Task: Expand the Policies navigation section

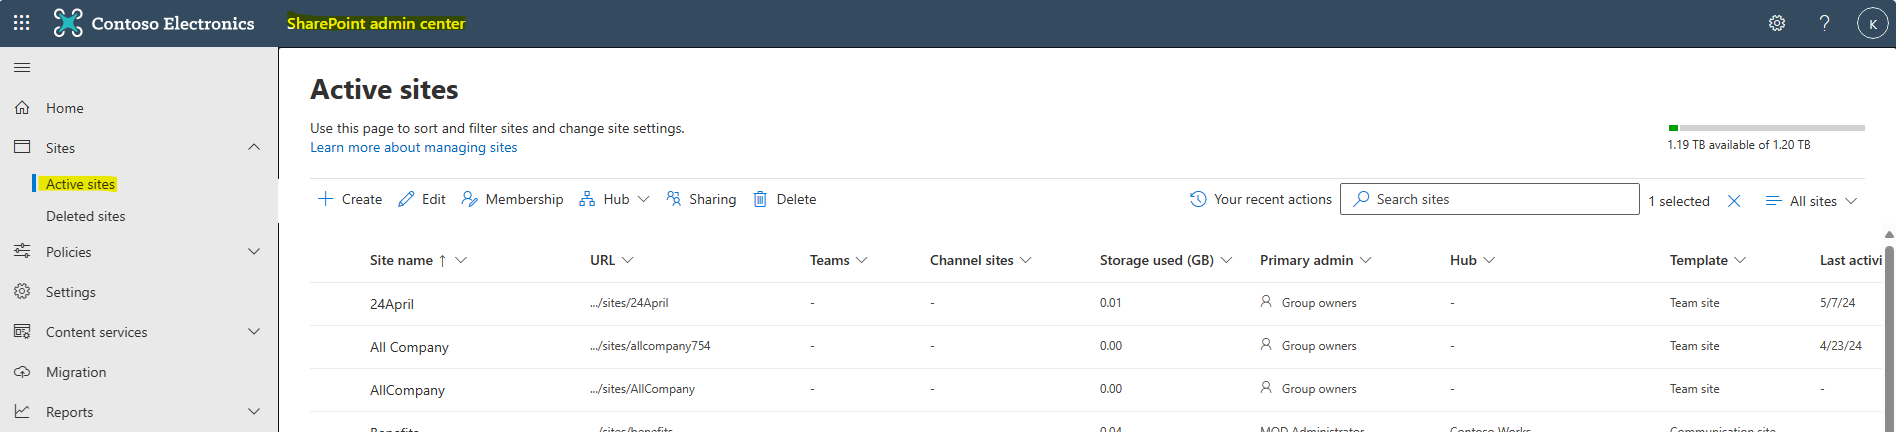Action: point(254,252)
